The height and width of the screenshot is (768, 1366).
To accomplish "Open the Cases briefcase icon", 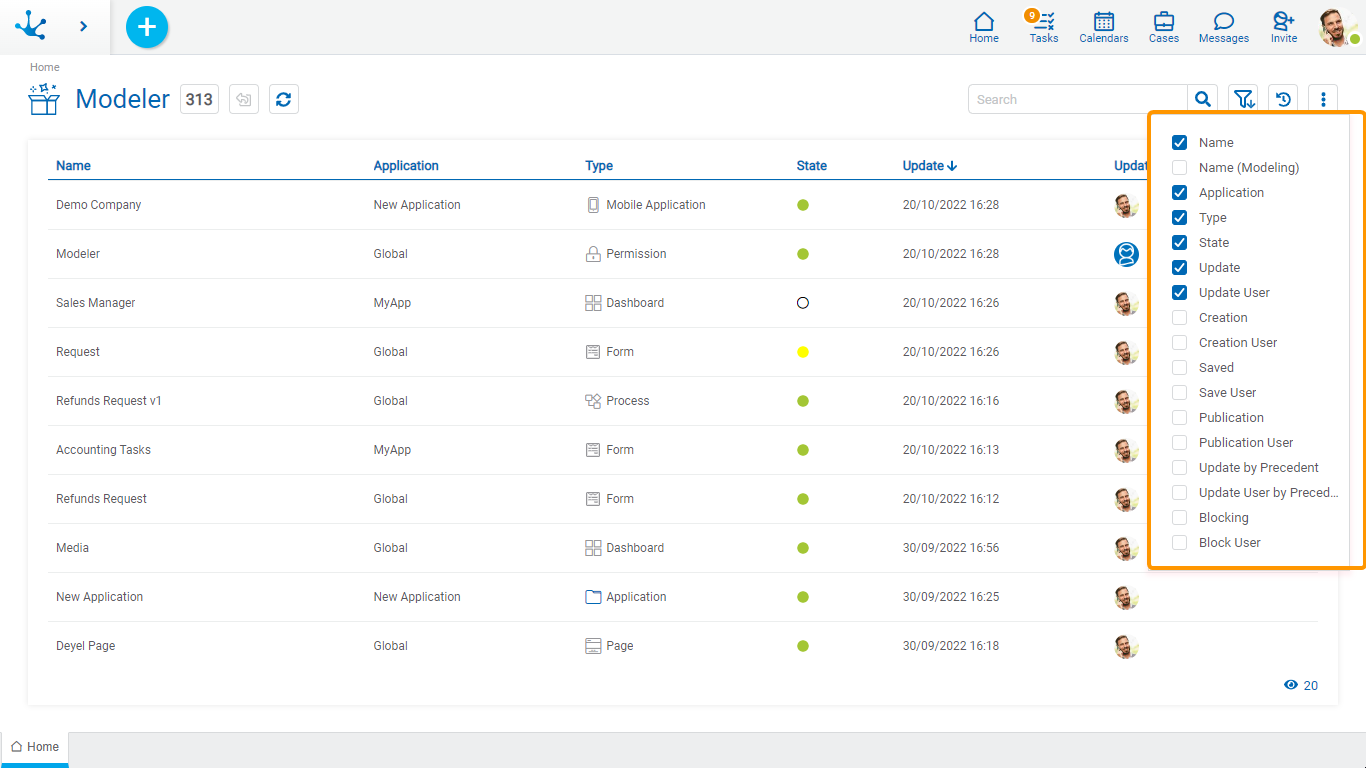I will (1164, 27).
